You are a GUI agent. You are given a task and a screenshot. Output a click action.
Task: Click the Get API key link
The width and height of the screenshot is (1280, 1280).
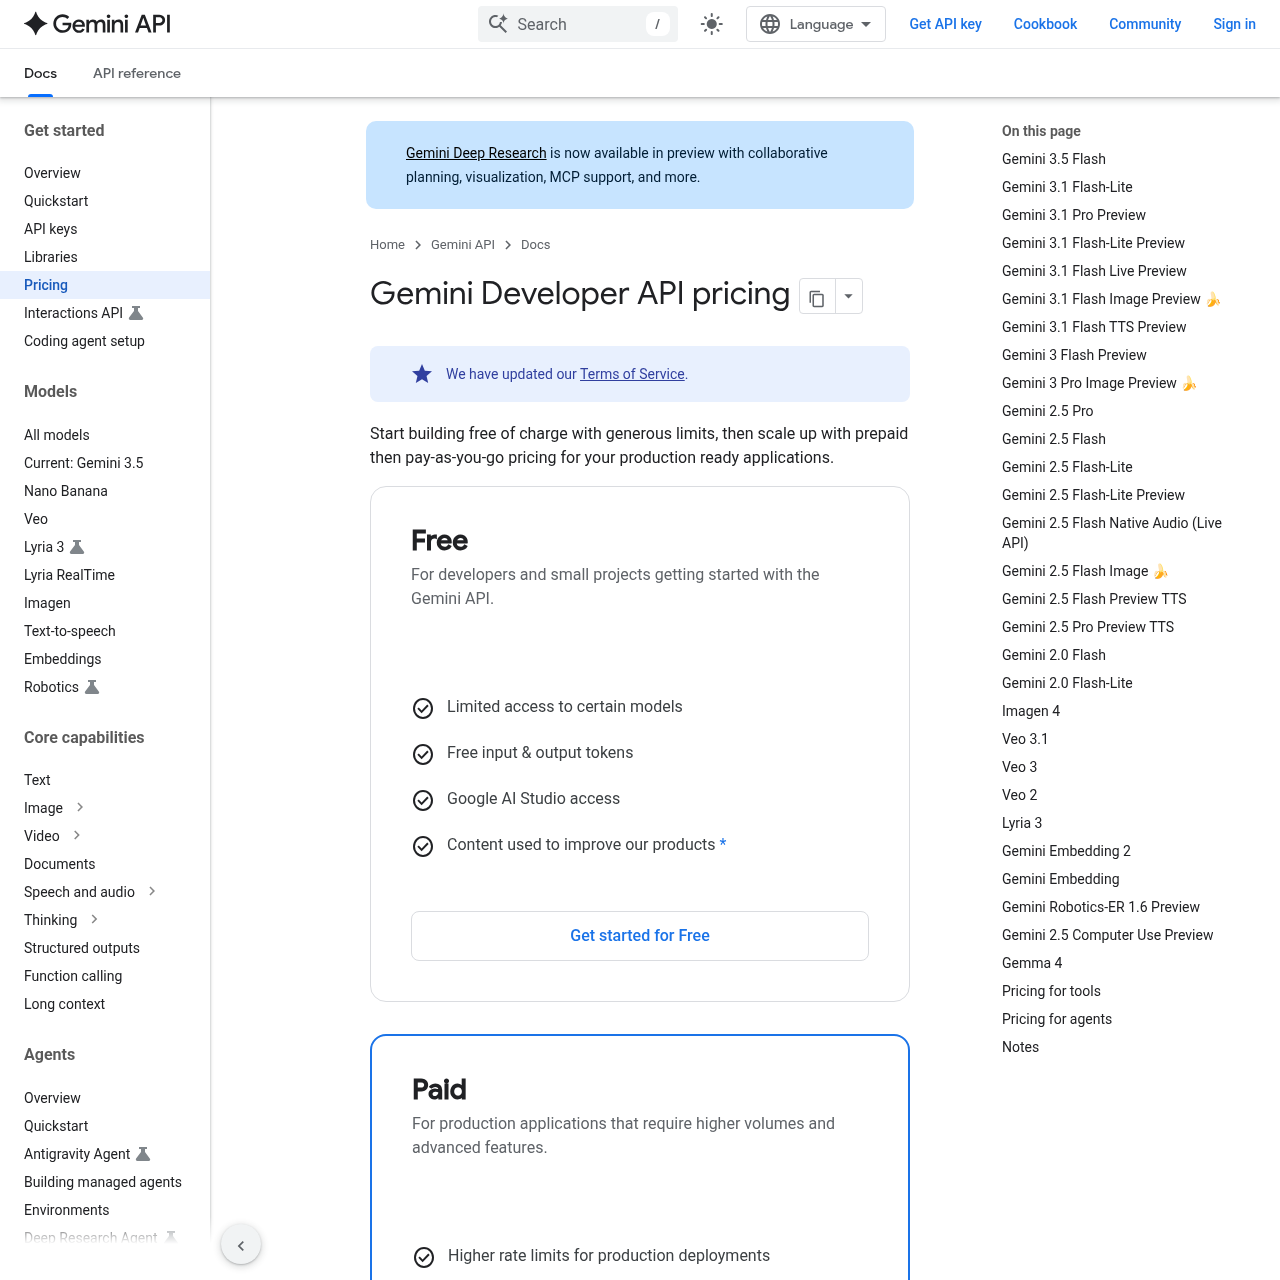click(x=945, y=24)
